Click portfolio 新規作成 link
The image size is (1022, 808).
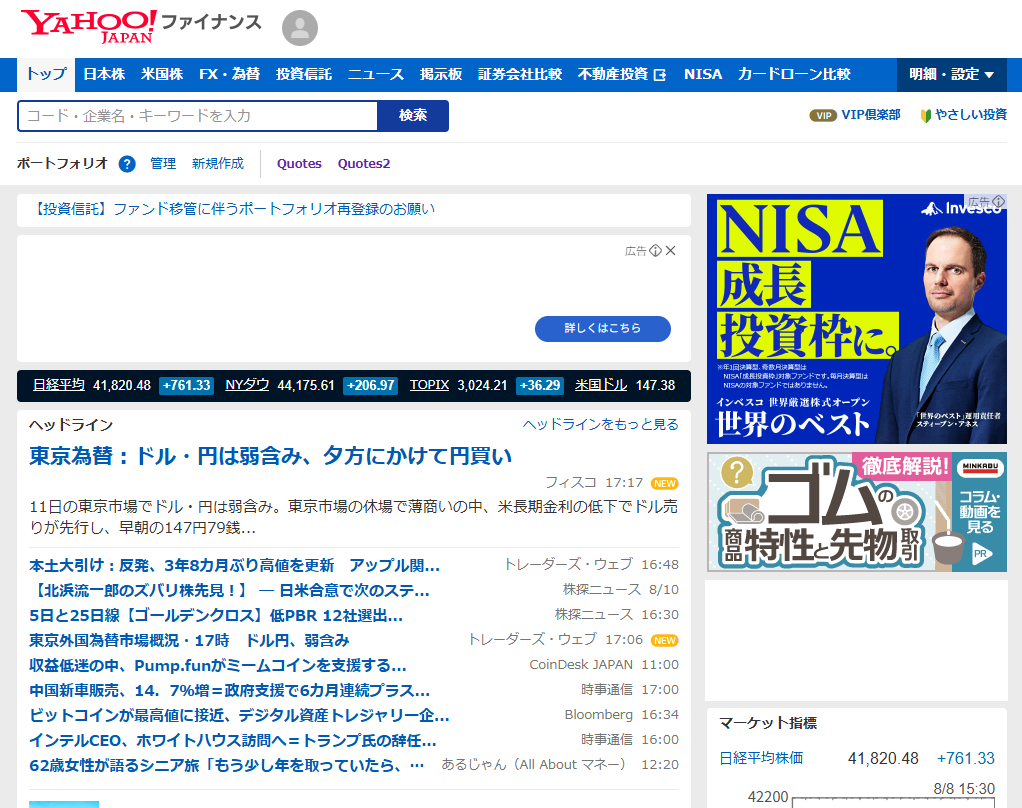point(218,164)
